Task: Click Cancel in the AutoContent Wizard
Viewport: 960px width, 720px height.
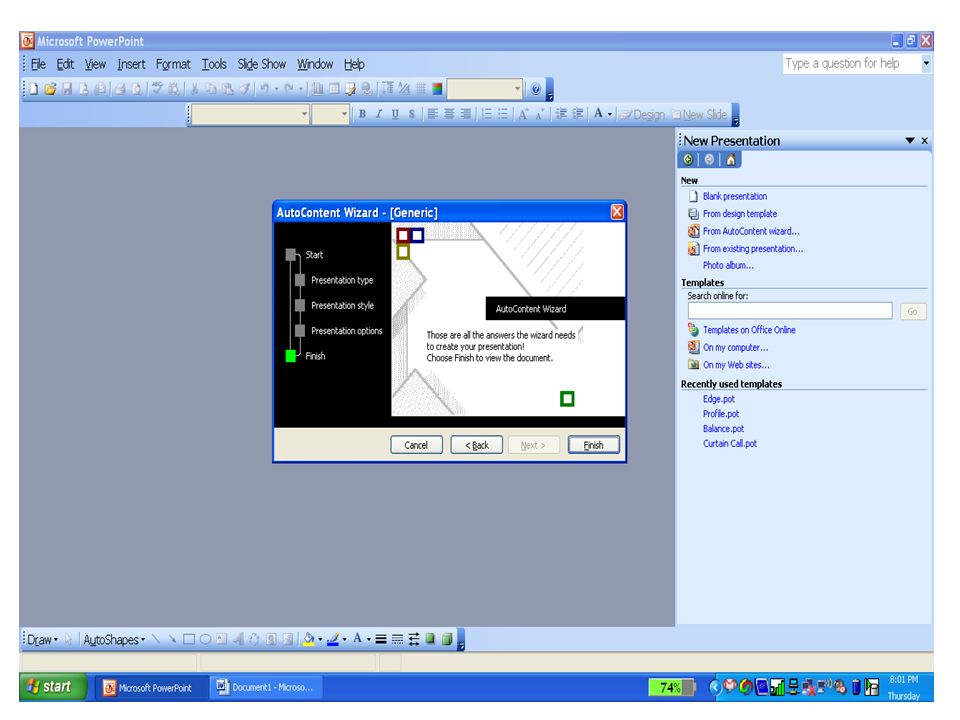Action: click(416, 445)
